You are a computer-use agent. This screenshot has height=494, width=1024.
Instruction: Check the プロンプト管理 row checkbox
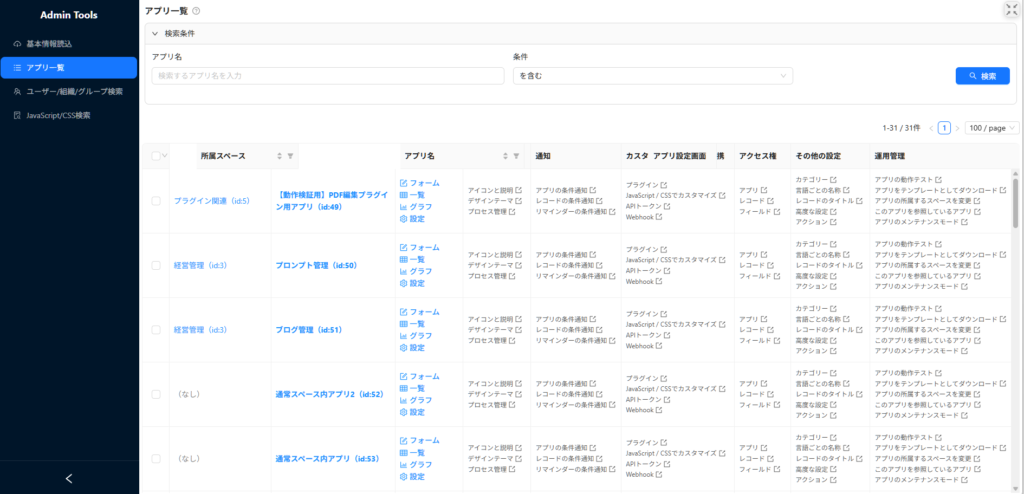[x=155, y=265]
